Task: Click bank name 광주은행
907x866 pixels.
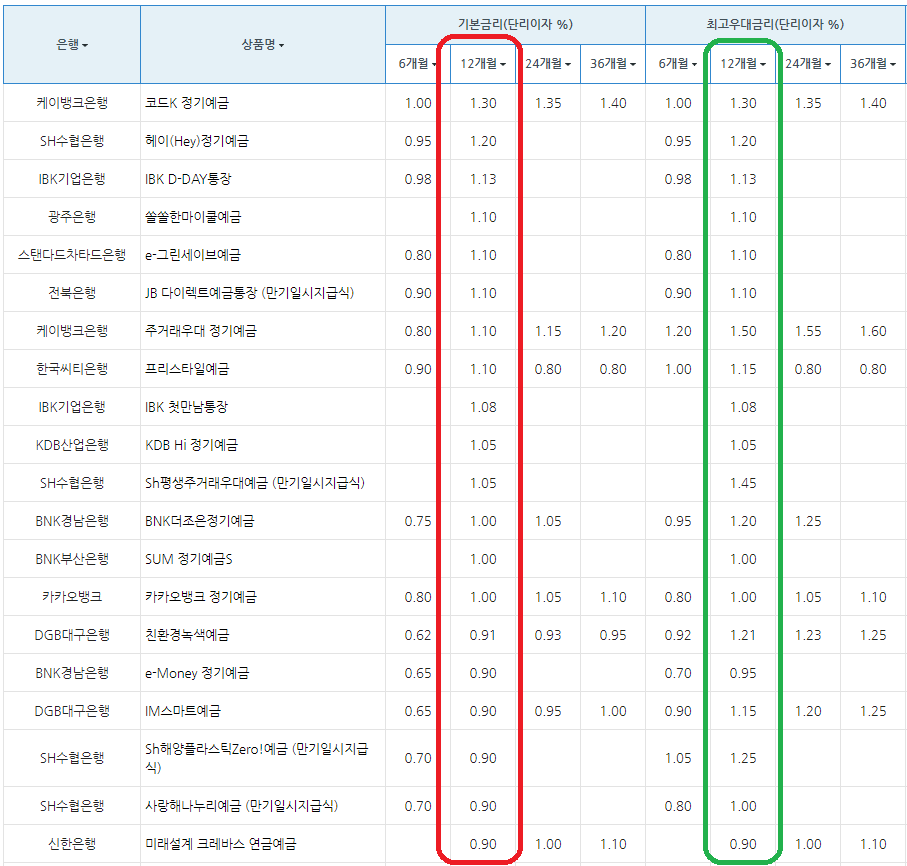Action: (72, 217)
